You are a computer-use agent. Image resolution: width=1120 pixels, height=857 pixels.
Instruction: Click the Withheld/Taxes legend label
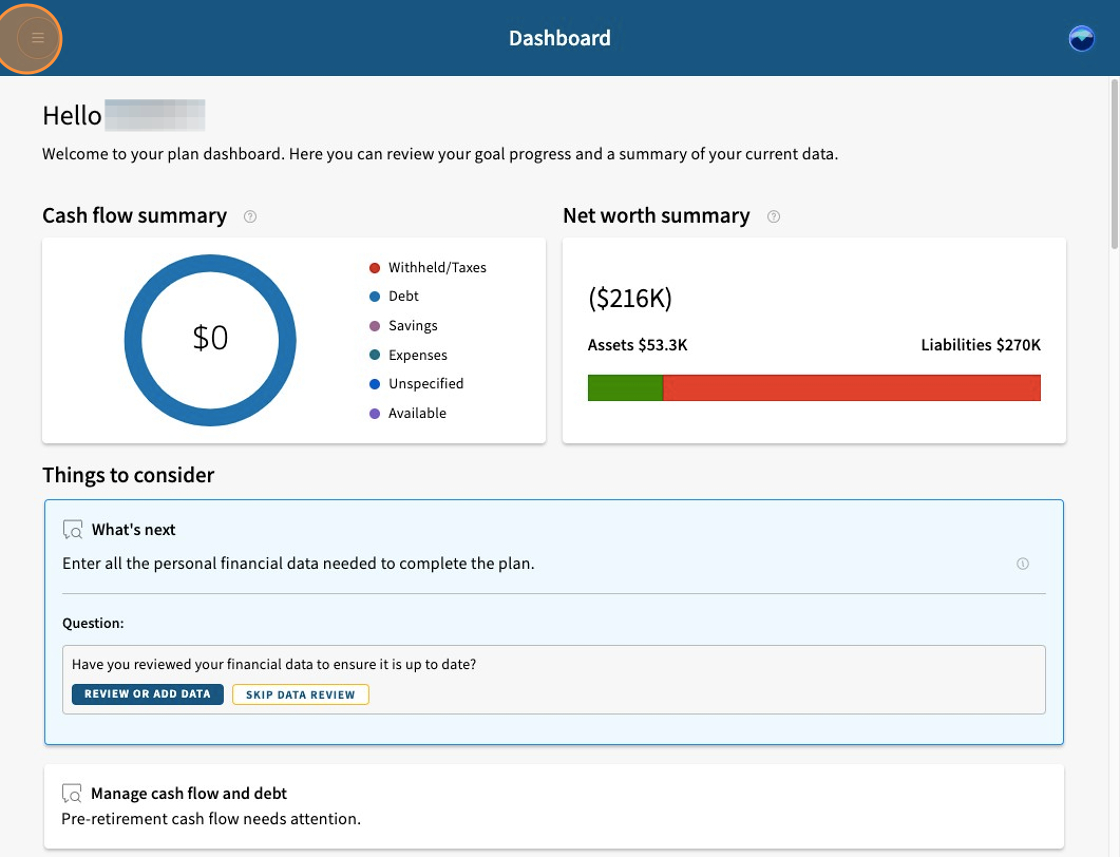(437, 268)
